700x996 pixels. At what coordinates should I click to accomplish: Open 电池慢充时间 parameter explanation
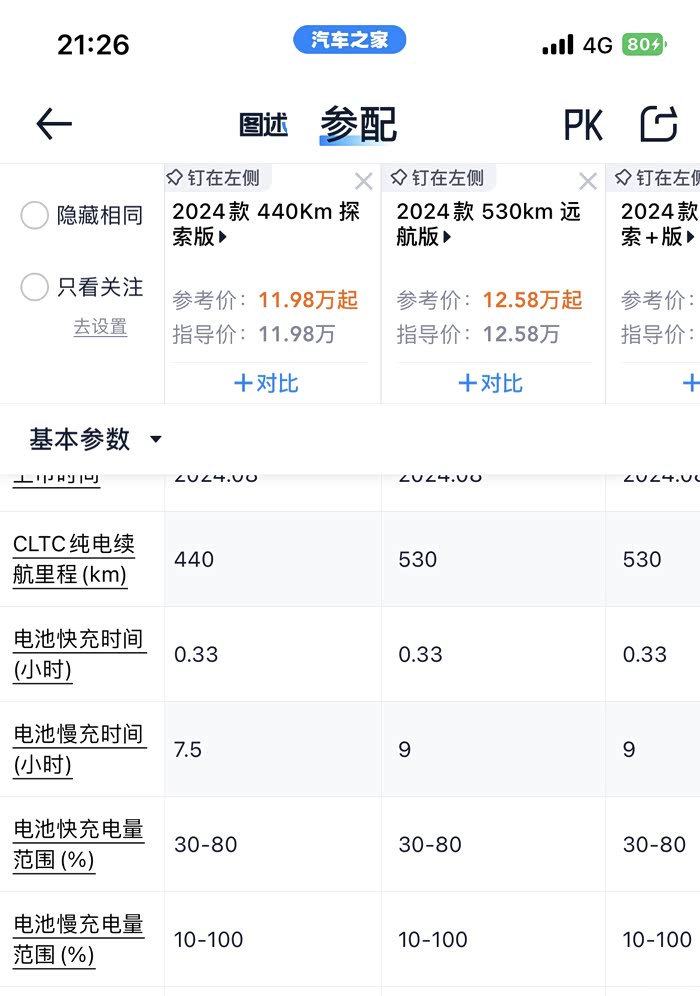click(x=78, y=749)
